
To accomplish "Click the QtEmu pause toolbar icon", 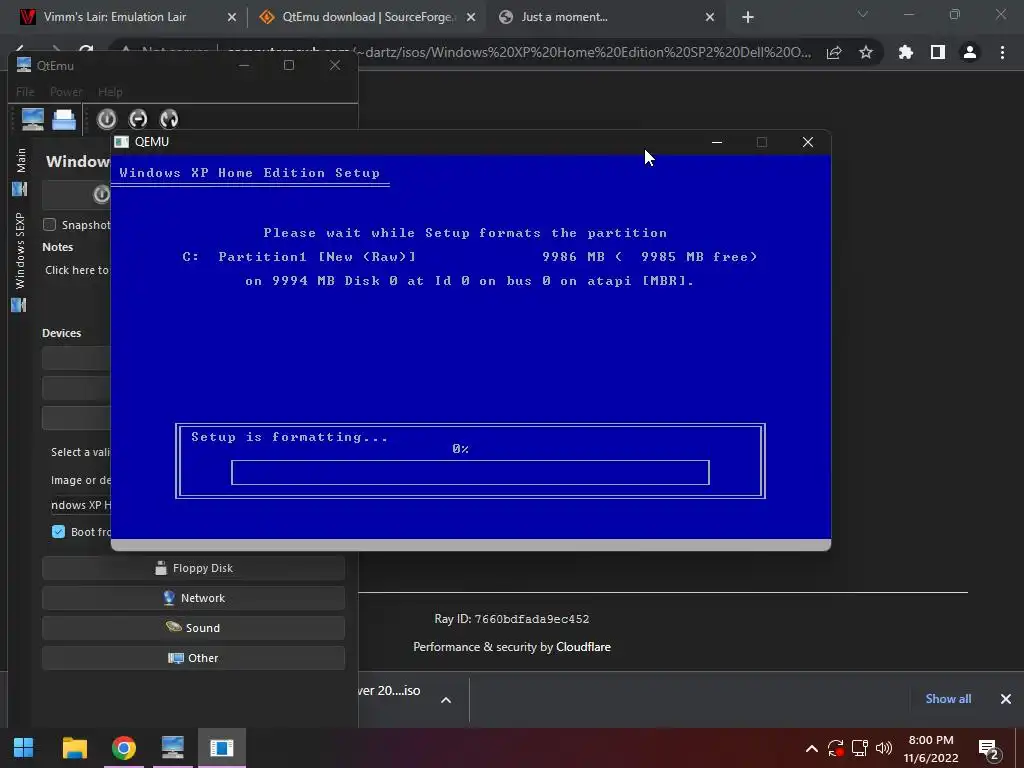I will 138,119.
